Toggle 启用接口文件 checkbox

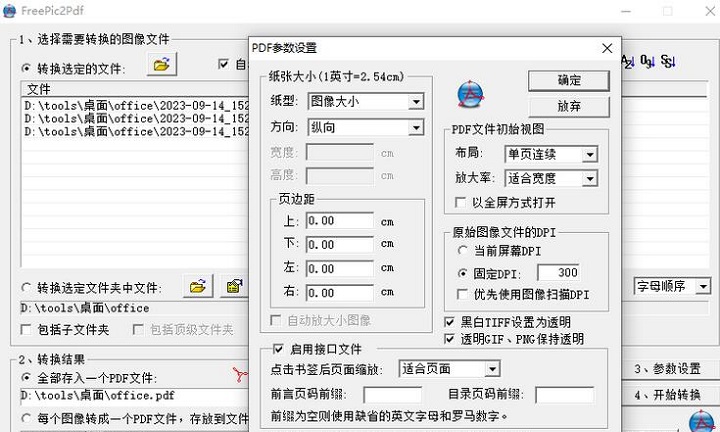click(278, 349)
